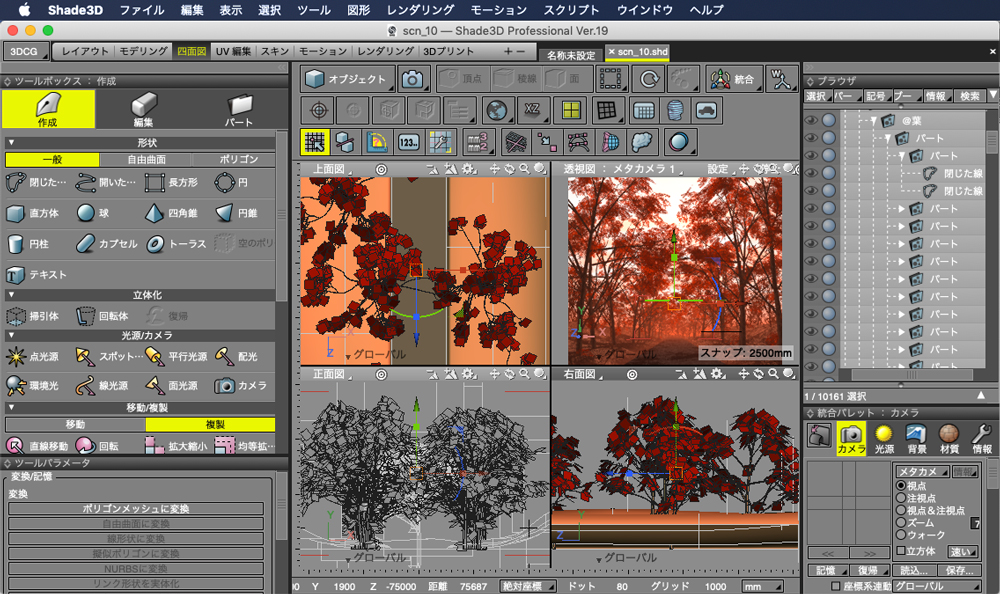The width and height of the screenshot is (1000, 594).
Task: Open the メタカメ camera dropdown
Action: point(922,471)
